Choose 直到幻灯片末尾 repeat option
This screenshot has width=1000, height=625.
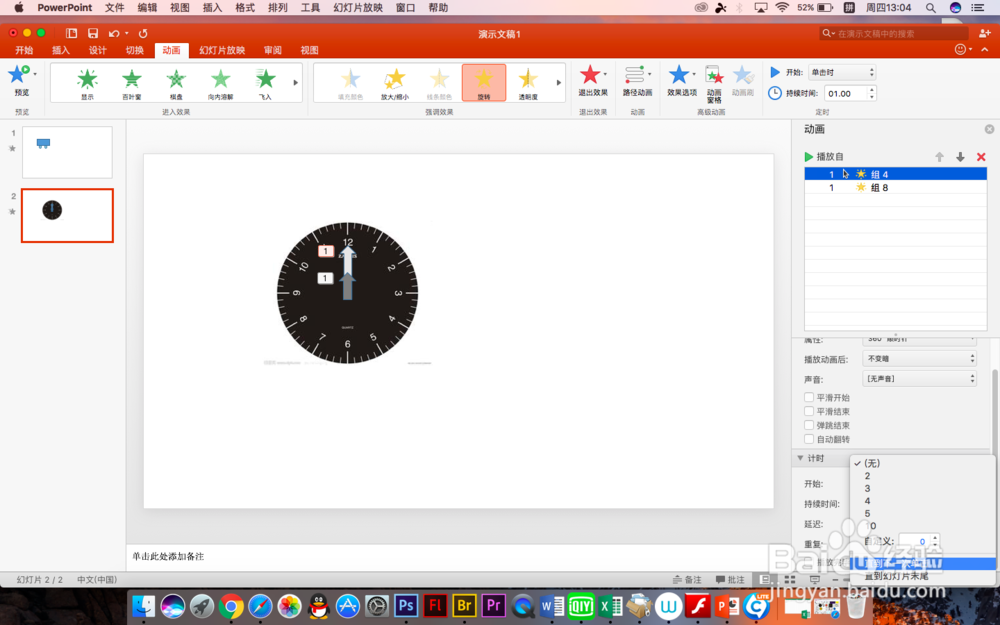pos(922,576)
